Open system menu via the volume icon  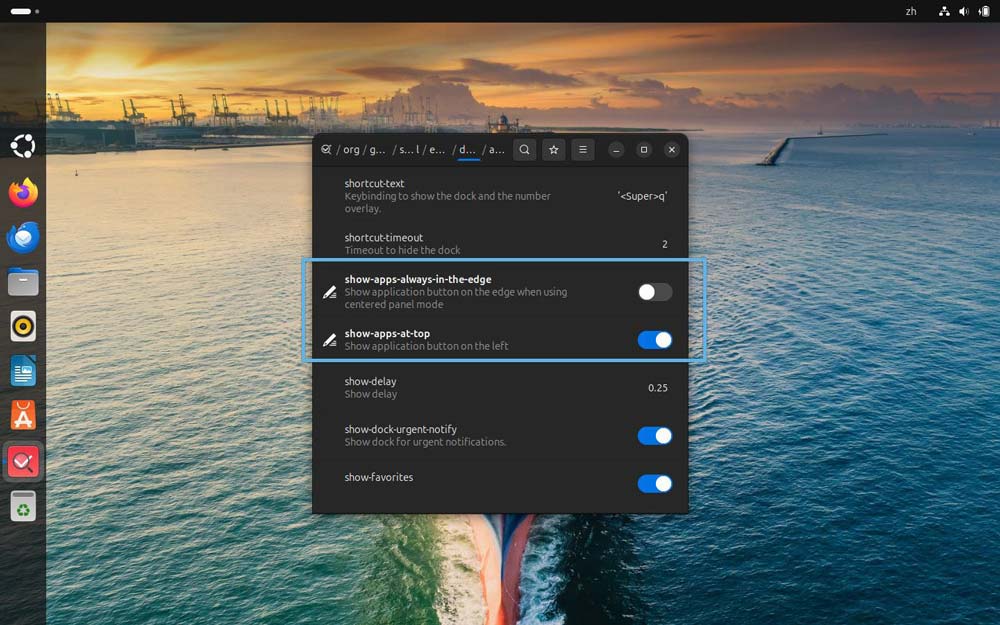(x=964, y=11)
